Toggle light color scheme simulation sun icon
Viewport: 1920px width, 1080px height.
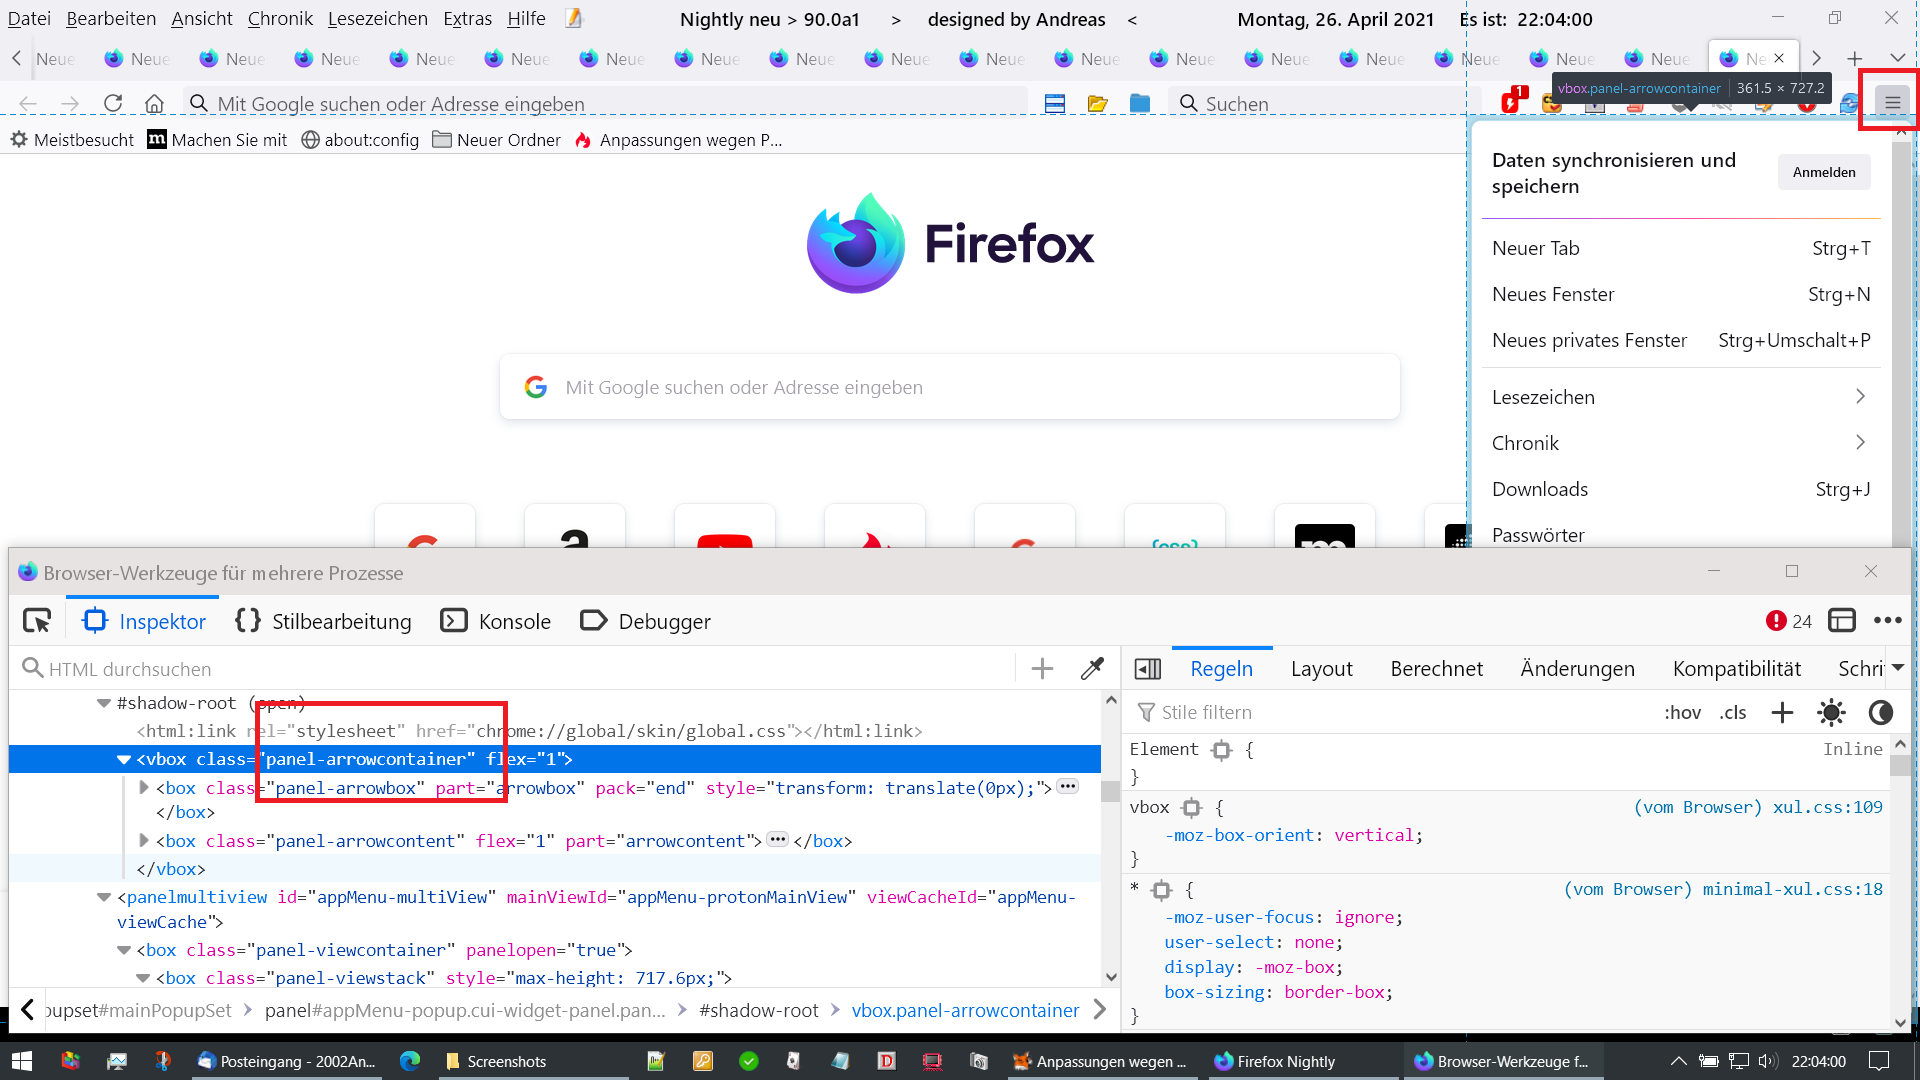1831,712
